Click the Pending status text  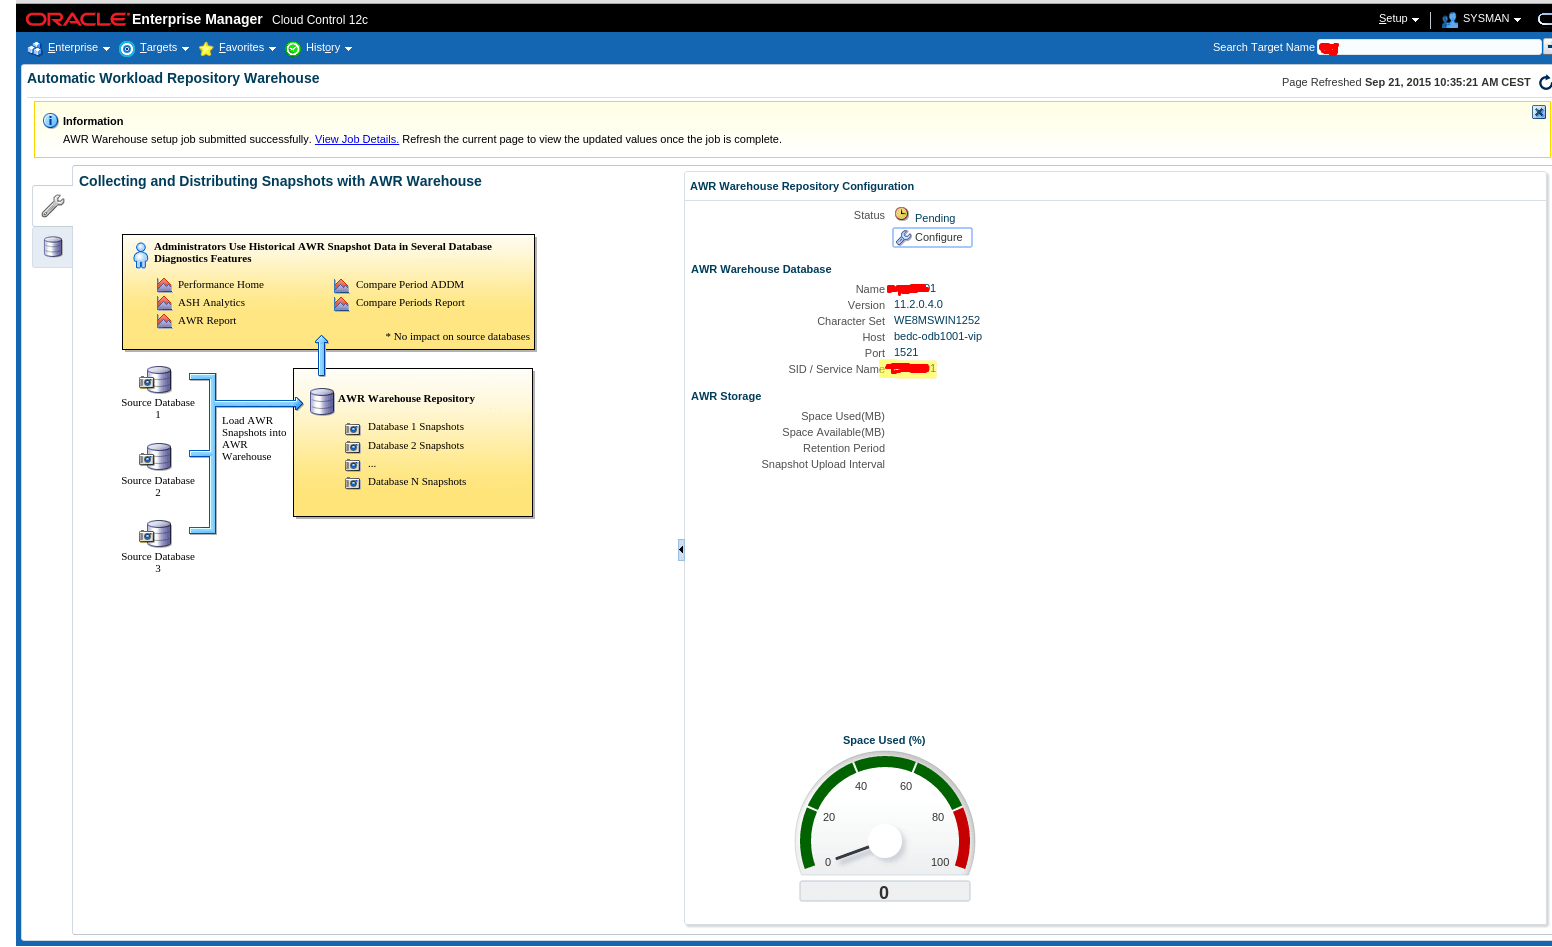click(935, 218)
